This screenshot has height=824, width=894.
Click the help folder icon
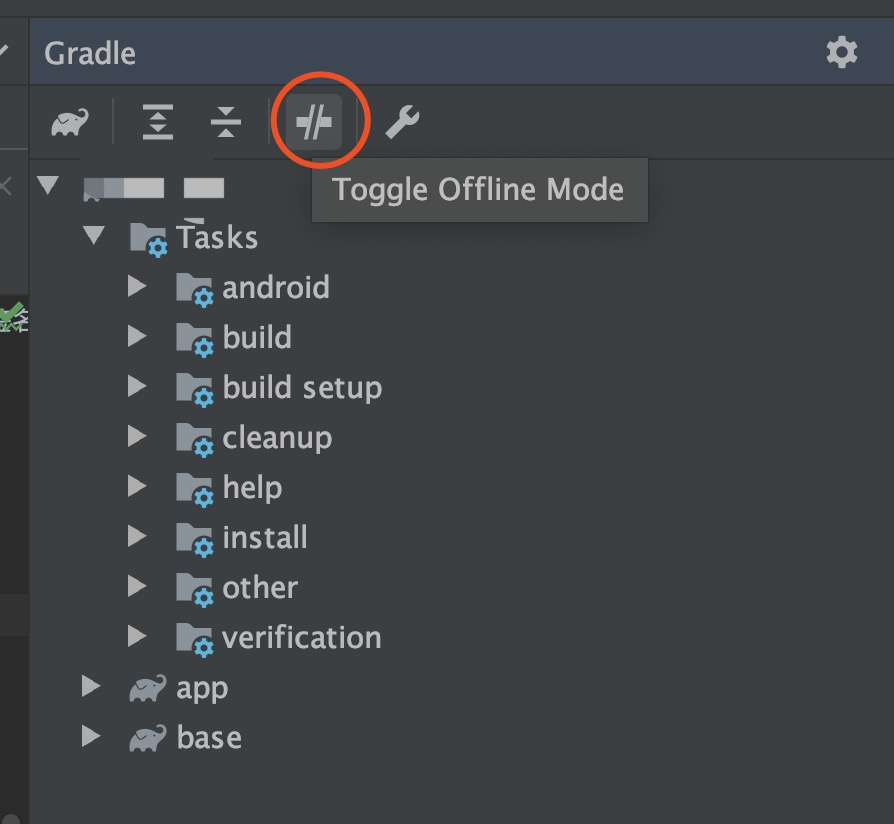click(x=194, y=490)
